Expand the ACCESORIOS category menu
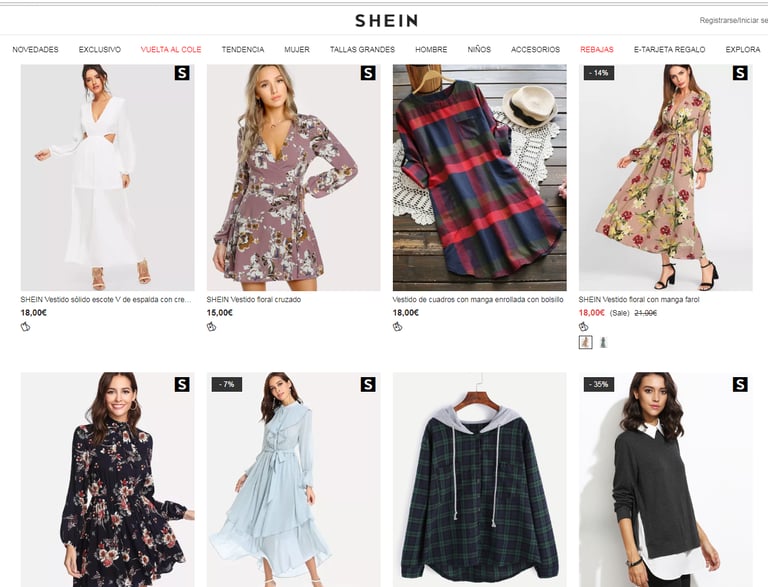This screenshot has width=768, height=587. 535,49
